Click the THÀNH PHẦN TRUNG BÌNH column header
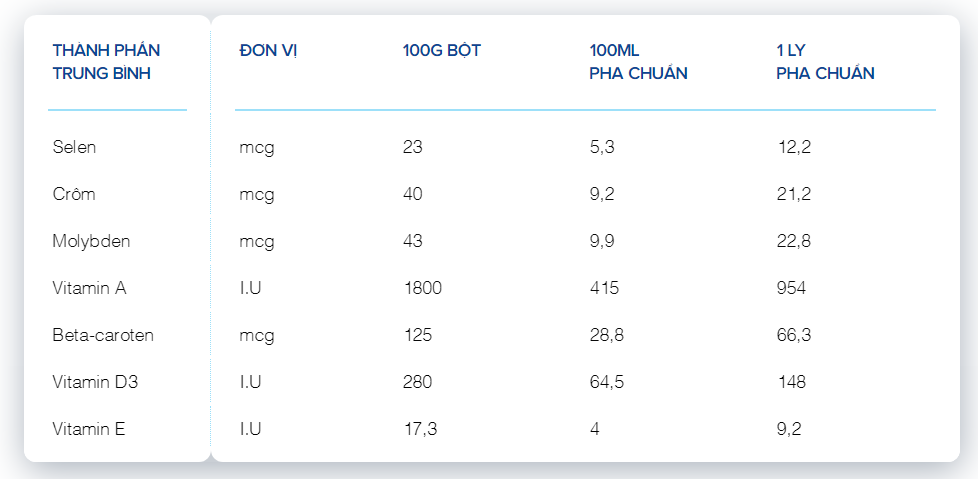The height and width of the screenshot is (479, 978). [106, 62]
